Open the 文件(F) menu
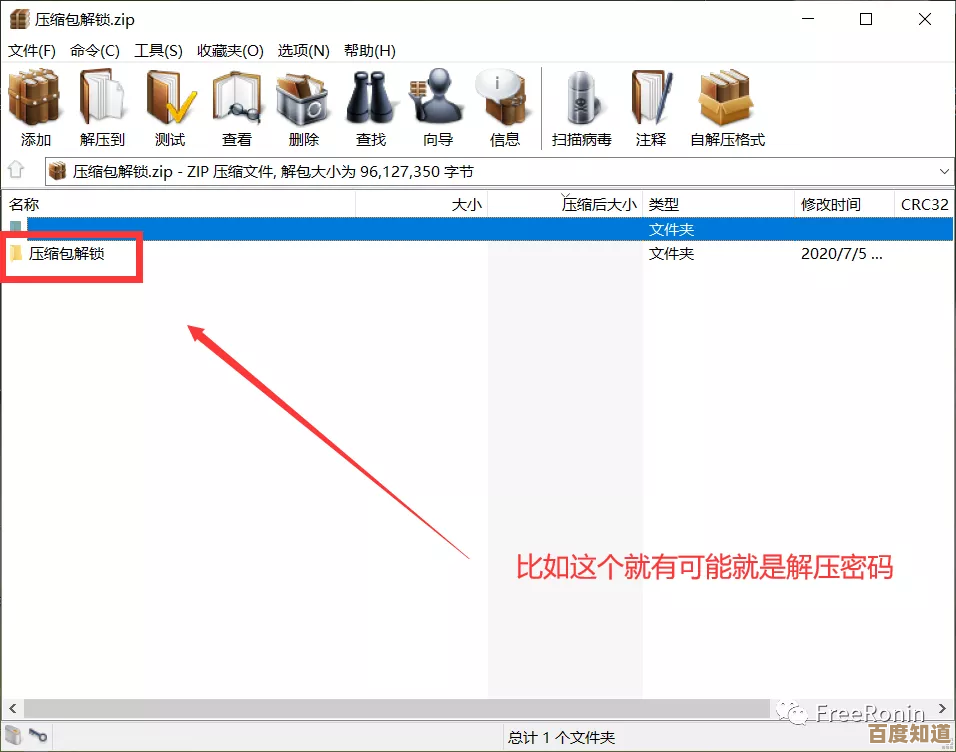The height and width of the screenshot is (752, 956). [x=32, y=50]
